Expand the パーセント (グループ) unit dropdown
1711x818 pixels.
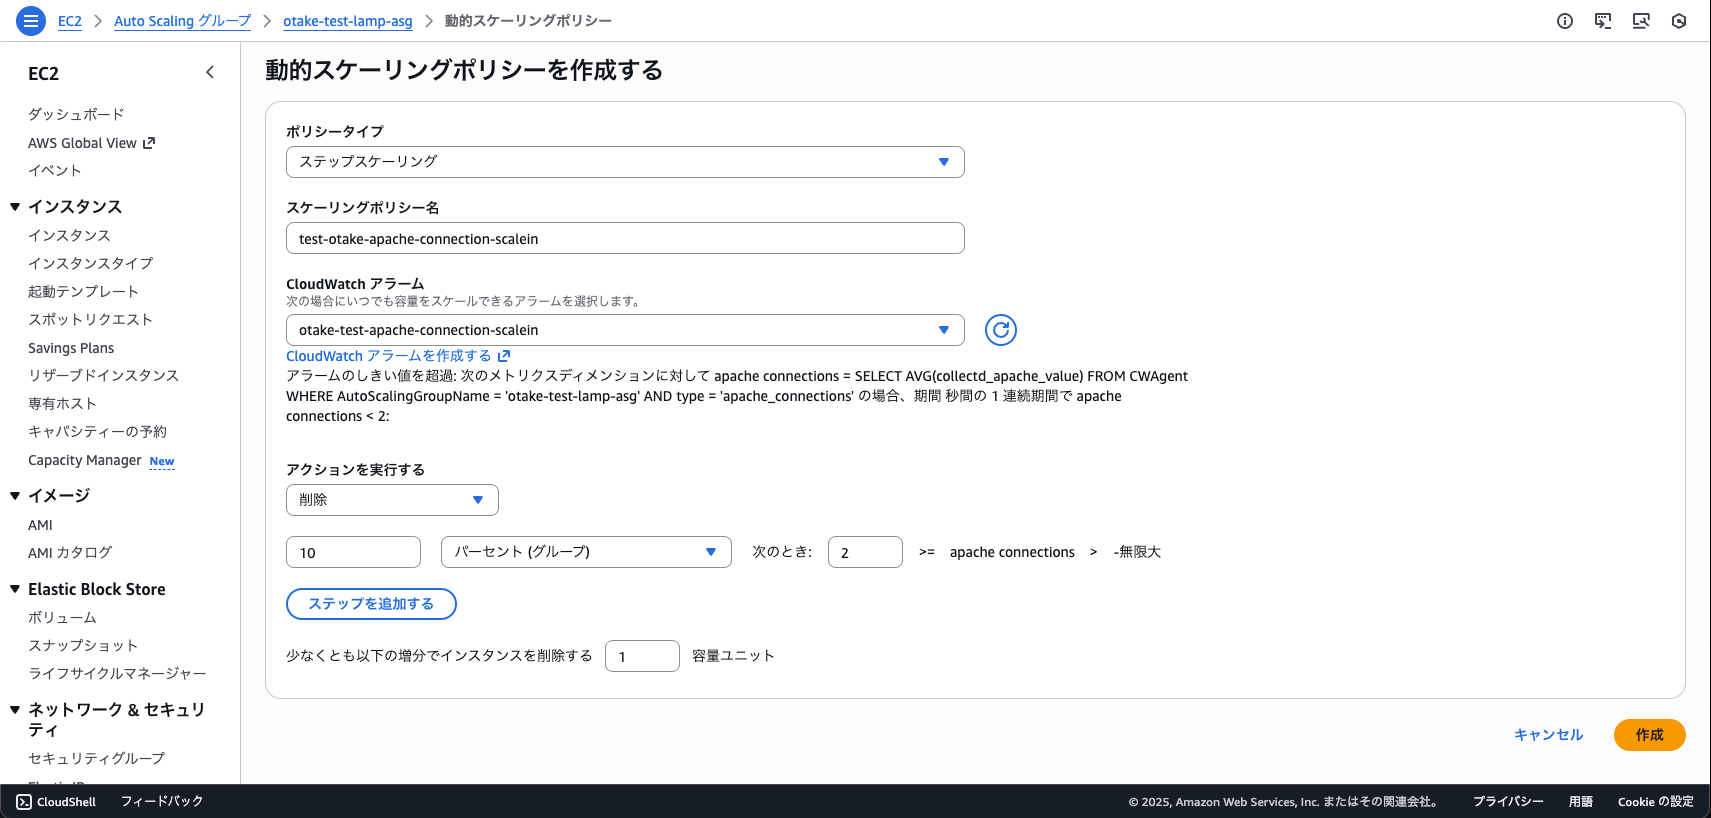[586, 552]
